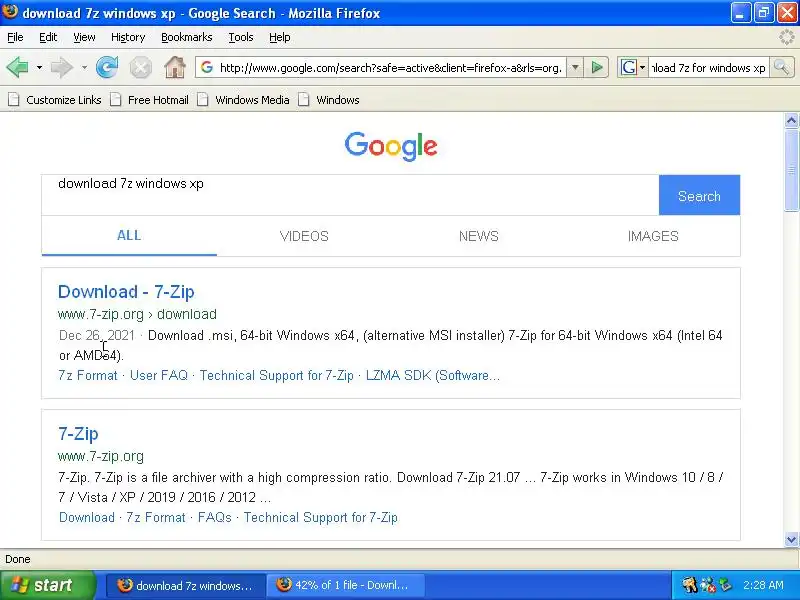Click the toolbar search box text

[x=709, y=67]
